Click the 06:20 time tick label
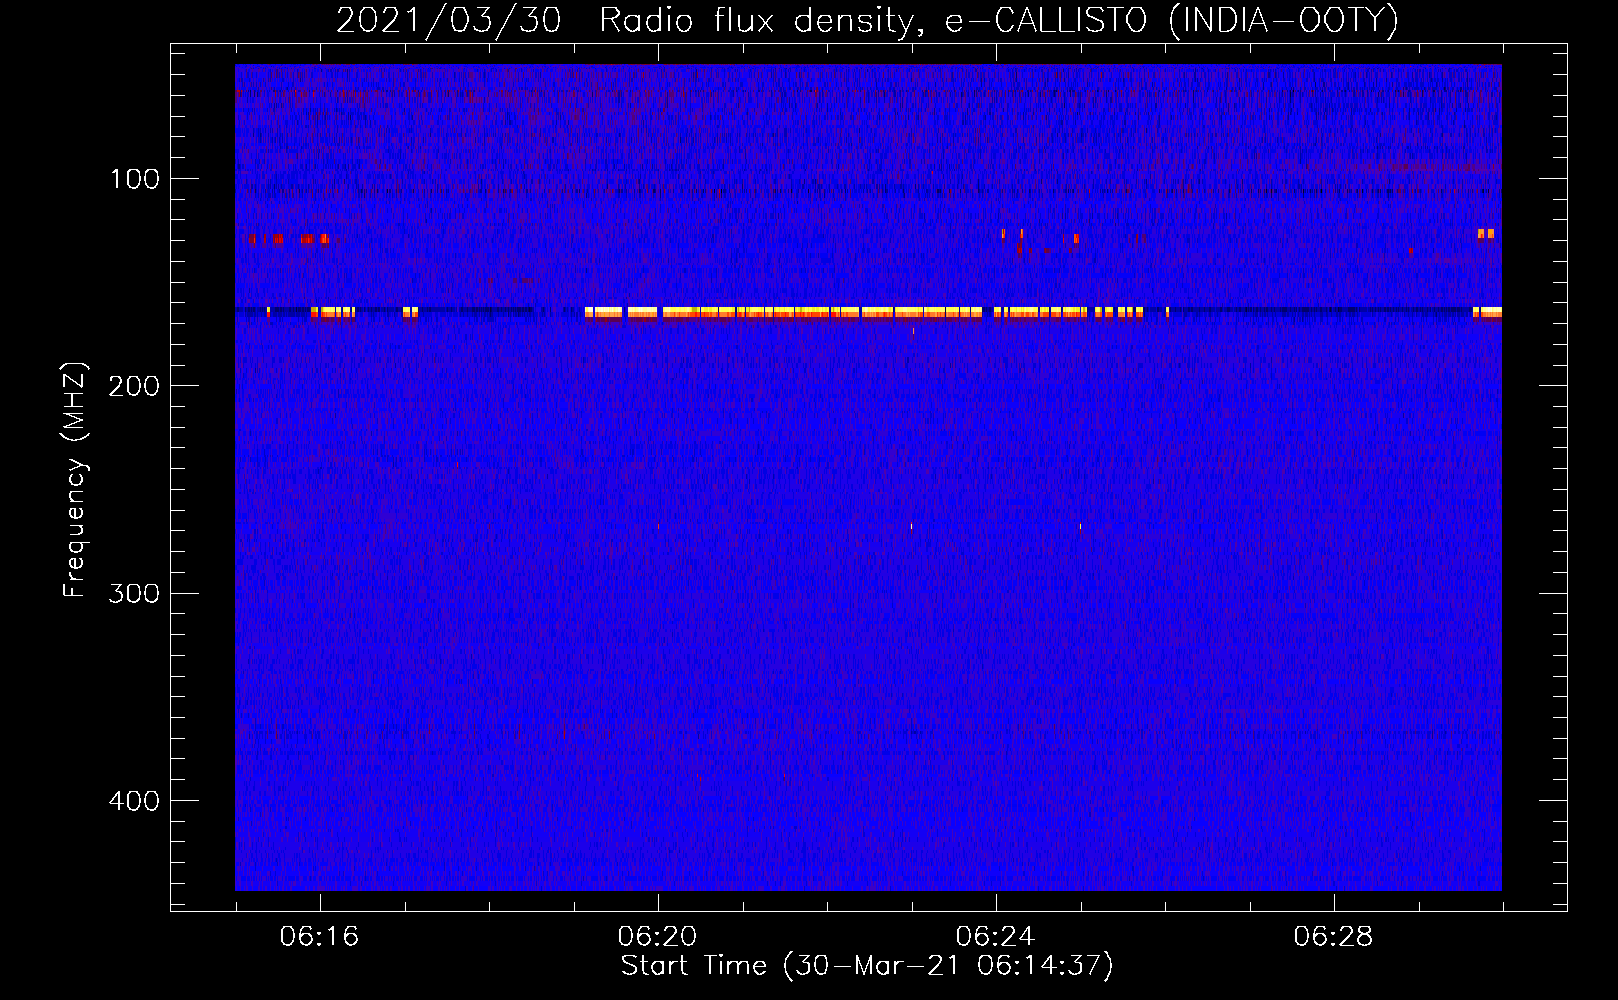The height and width of the screenshot is (1000, 1618). click(x=657, y=937)
